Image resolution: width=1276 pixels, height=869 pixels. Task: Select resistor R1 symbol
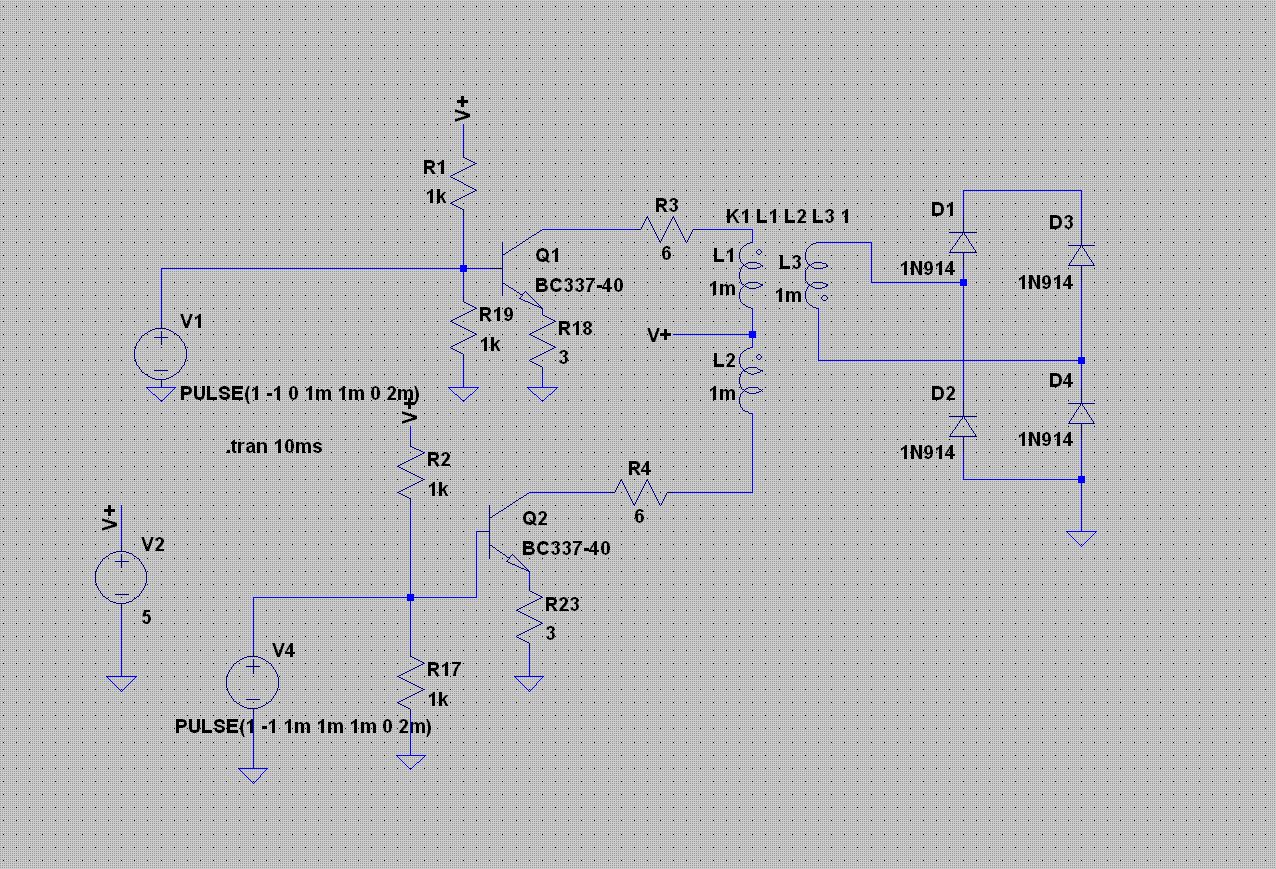[462, 182]
